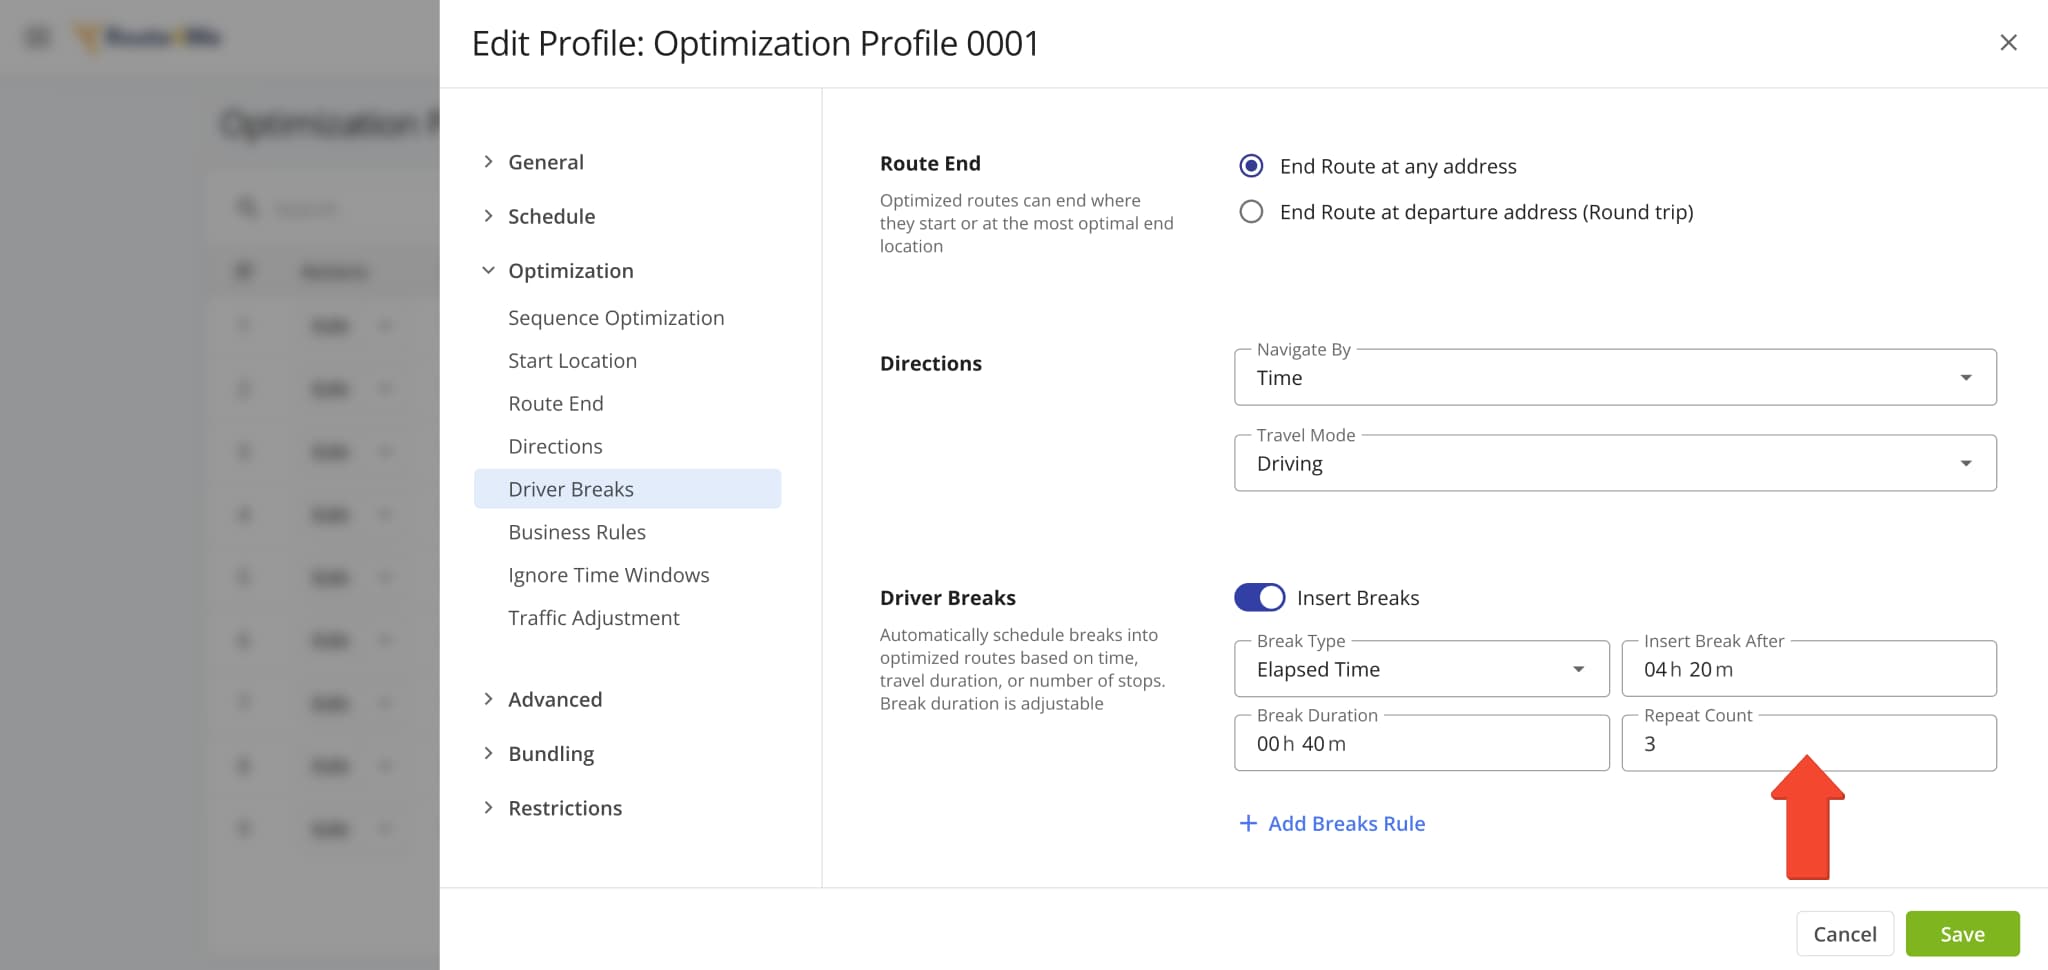Viewport: 2048px width, 970px height.
Task: Go to Traffic Adjustment settings
Action: [x=594, y=617]
